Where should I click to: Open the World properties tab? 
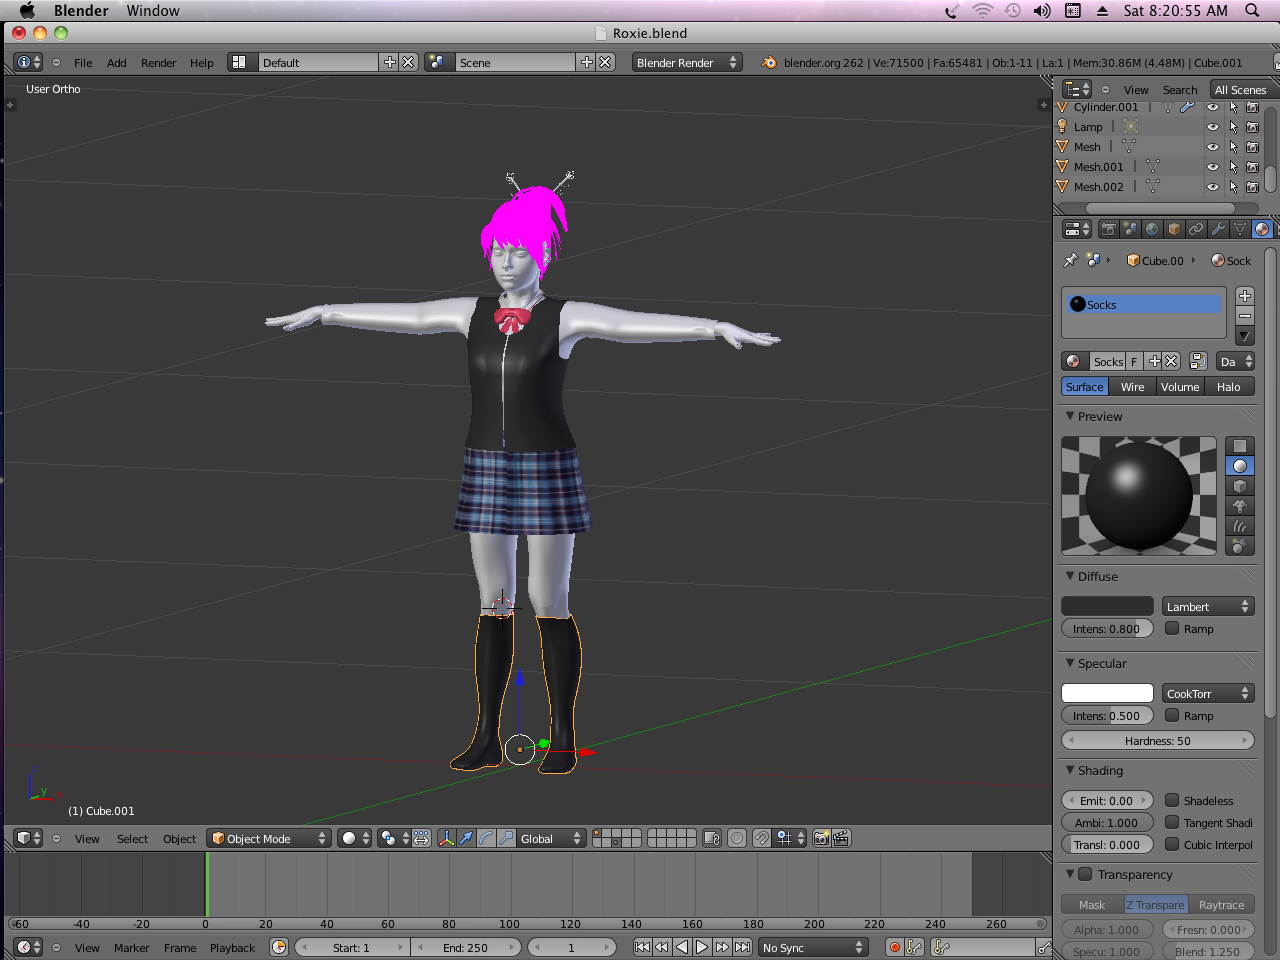[1152, 229]
